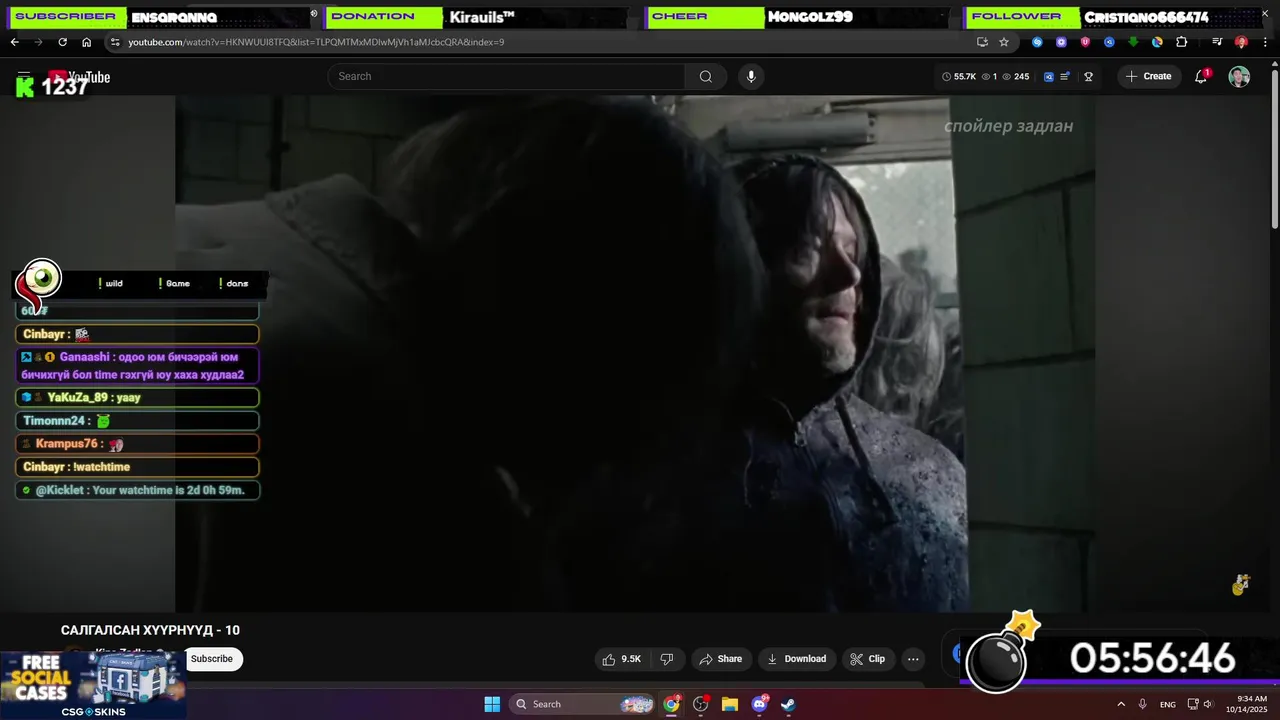
Task: Install page as app icon in address bar
Action: [x=982, y=42]
